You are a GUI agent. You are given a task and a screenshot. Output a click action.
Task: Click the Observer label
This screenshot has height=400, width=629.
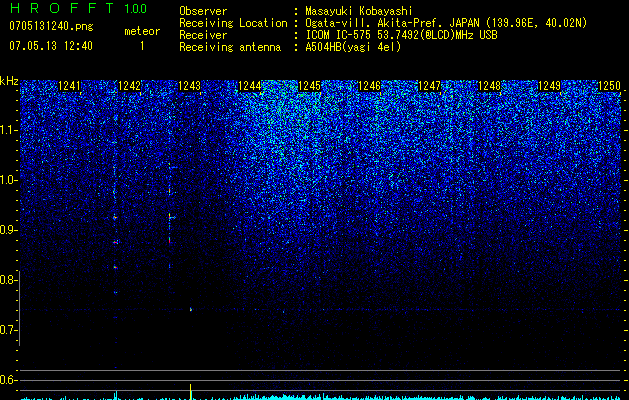(x=203, y=11)
